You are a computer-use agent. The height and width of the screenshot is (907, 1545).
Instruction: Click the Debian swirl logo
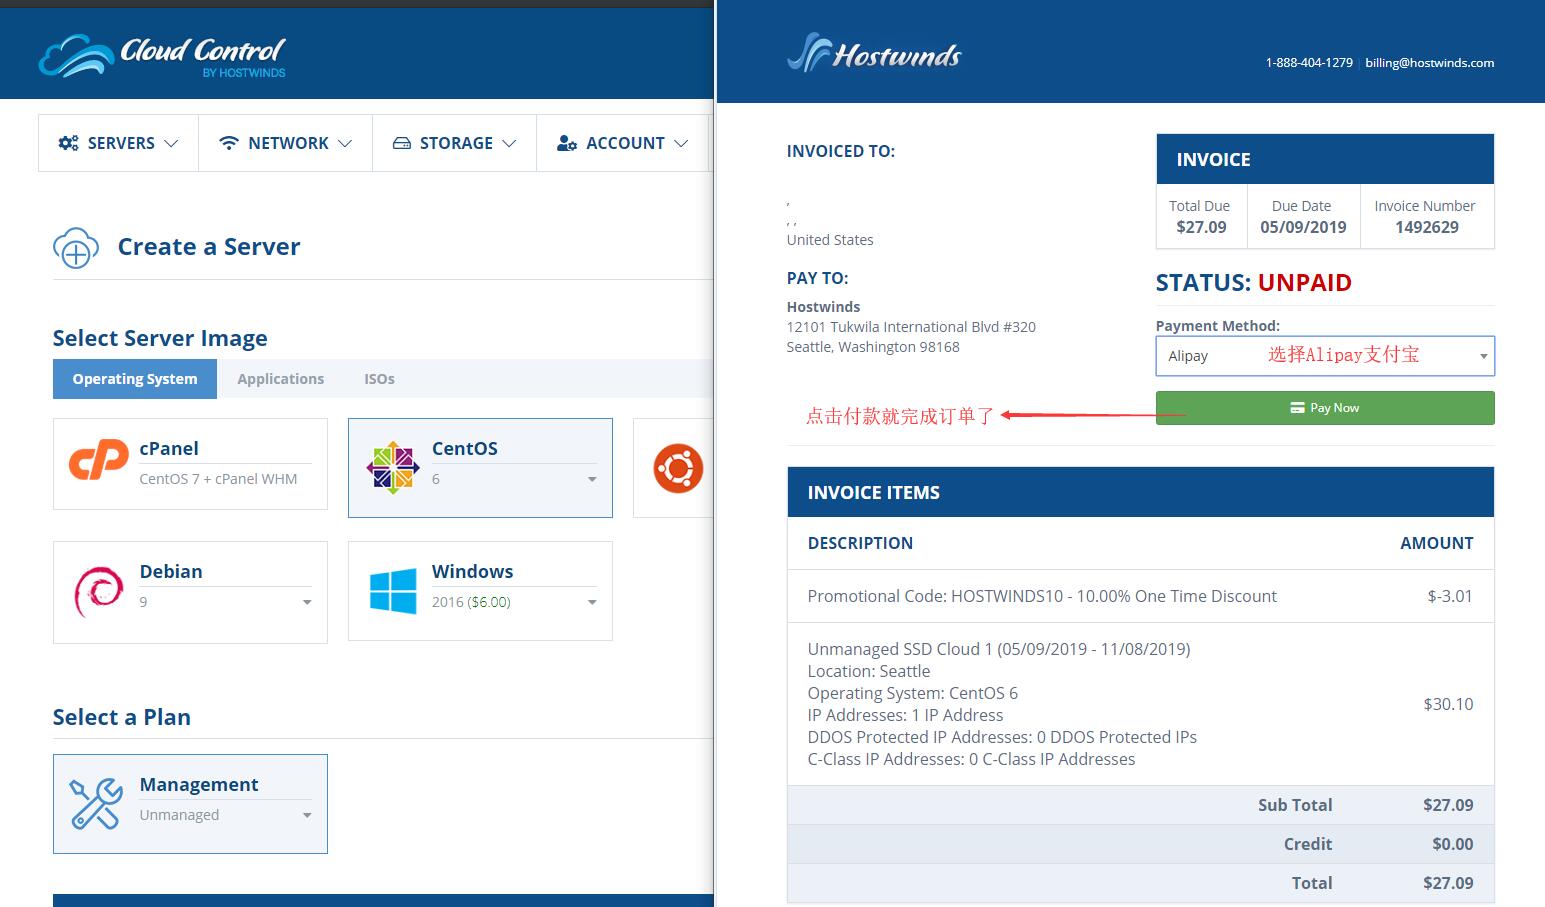pyautogui.click(x=98, y=592)
